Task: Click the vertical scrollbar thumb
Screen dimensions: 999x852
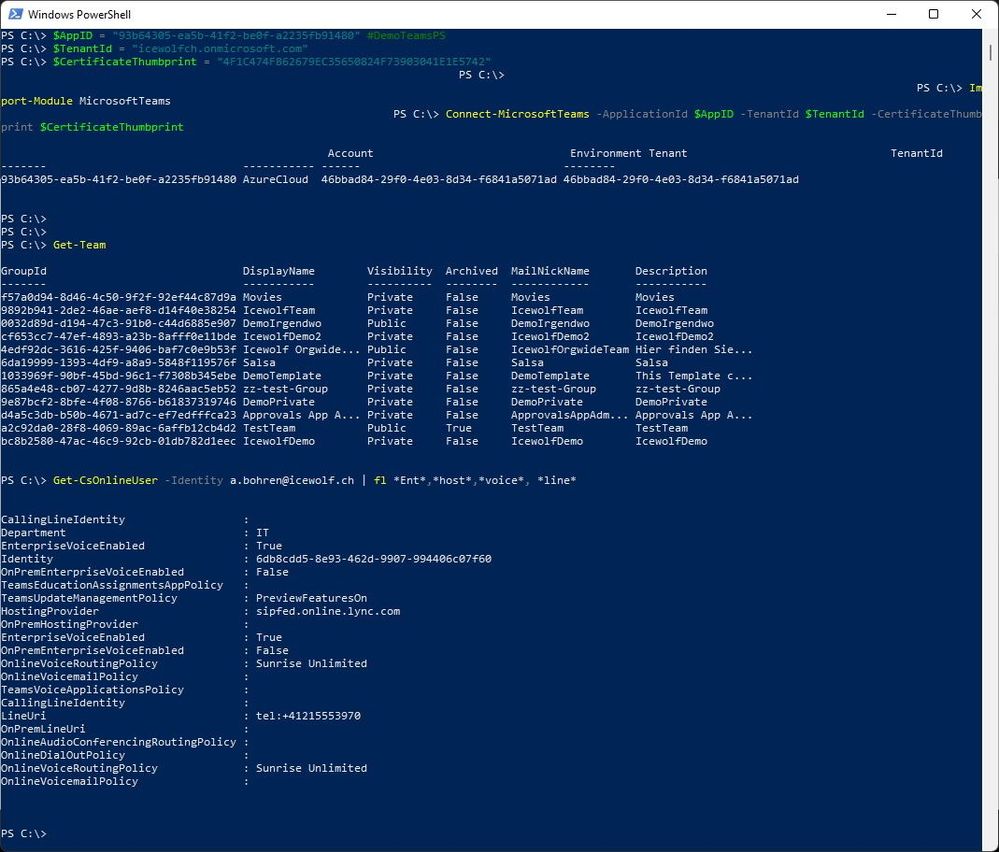Action: pos(991,53)
